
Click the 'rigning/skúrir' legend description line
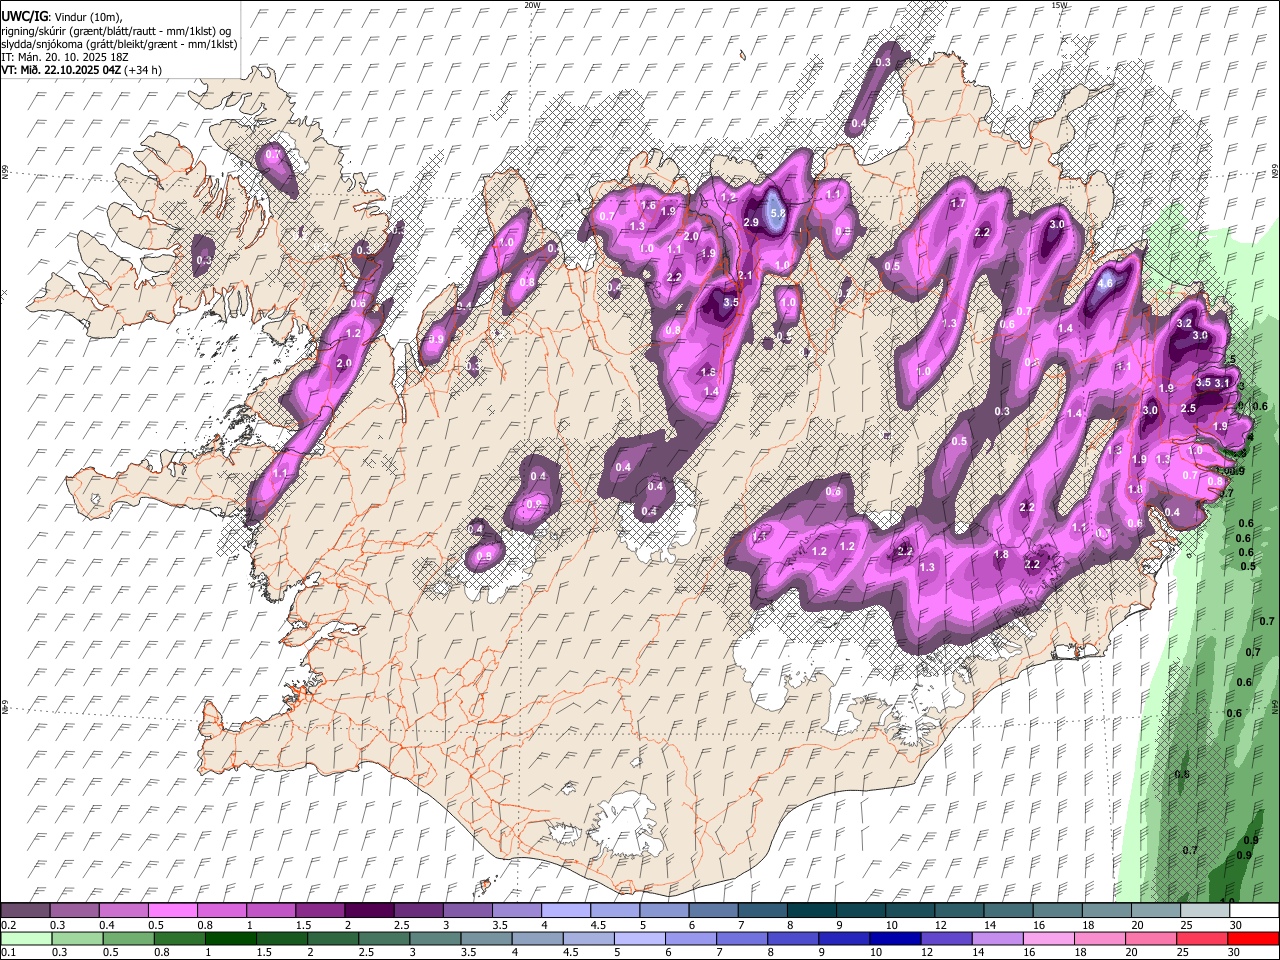pos(116,31)
